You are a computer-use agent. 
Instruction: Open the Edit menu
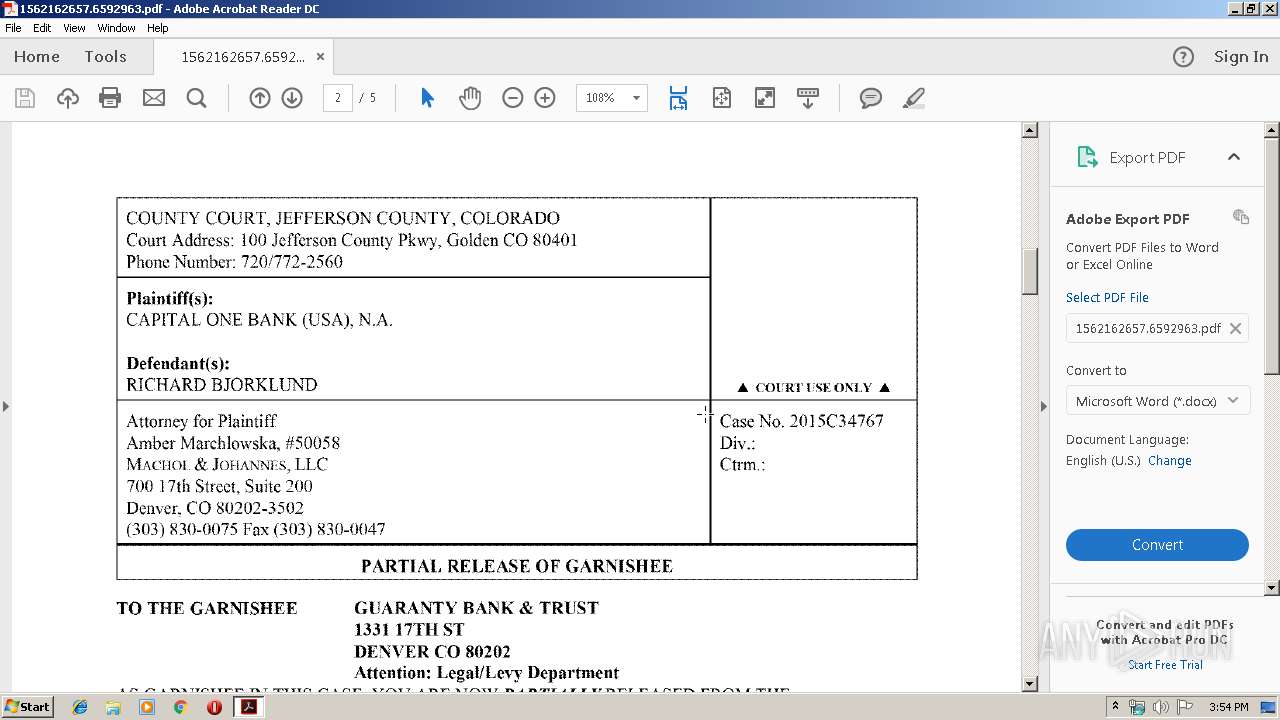coord(42,28)
